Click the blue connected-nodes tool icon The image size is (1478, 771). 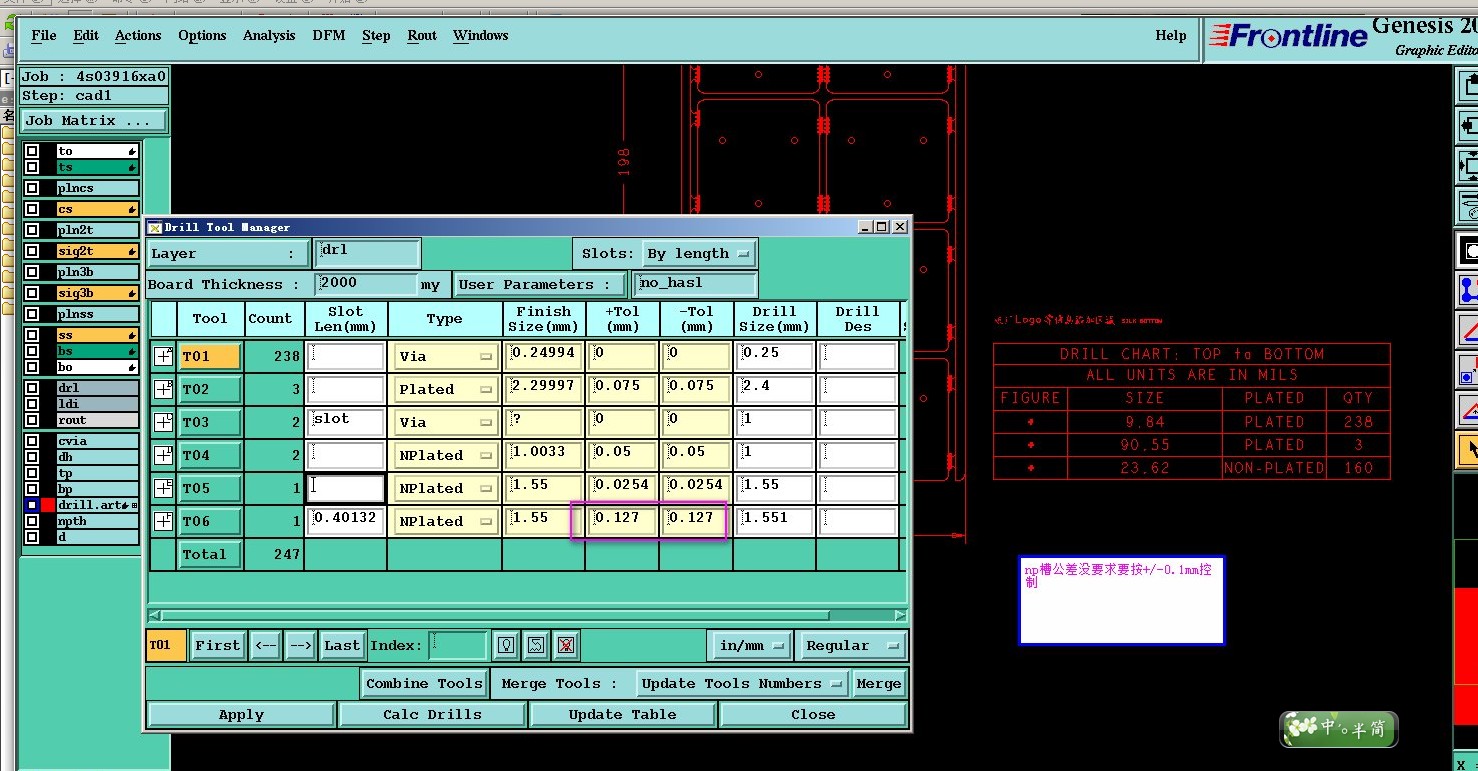point(1468,289)
